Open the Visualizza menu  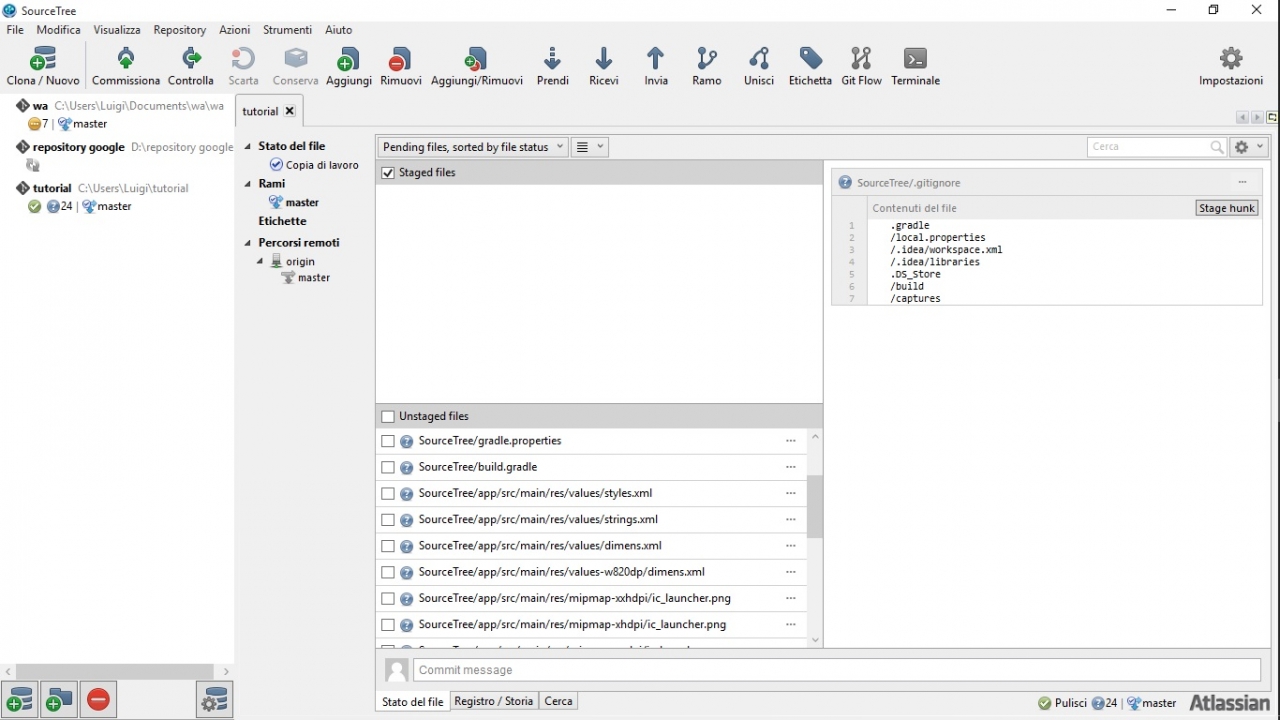pos(117,30)
